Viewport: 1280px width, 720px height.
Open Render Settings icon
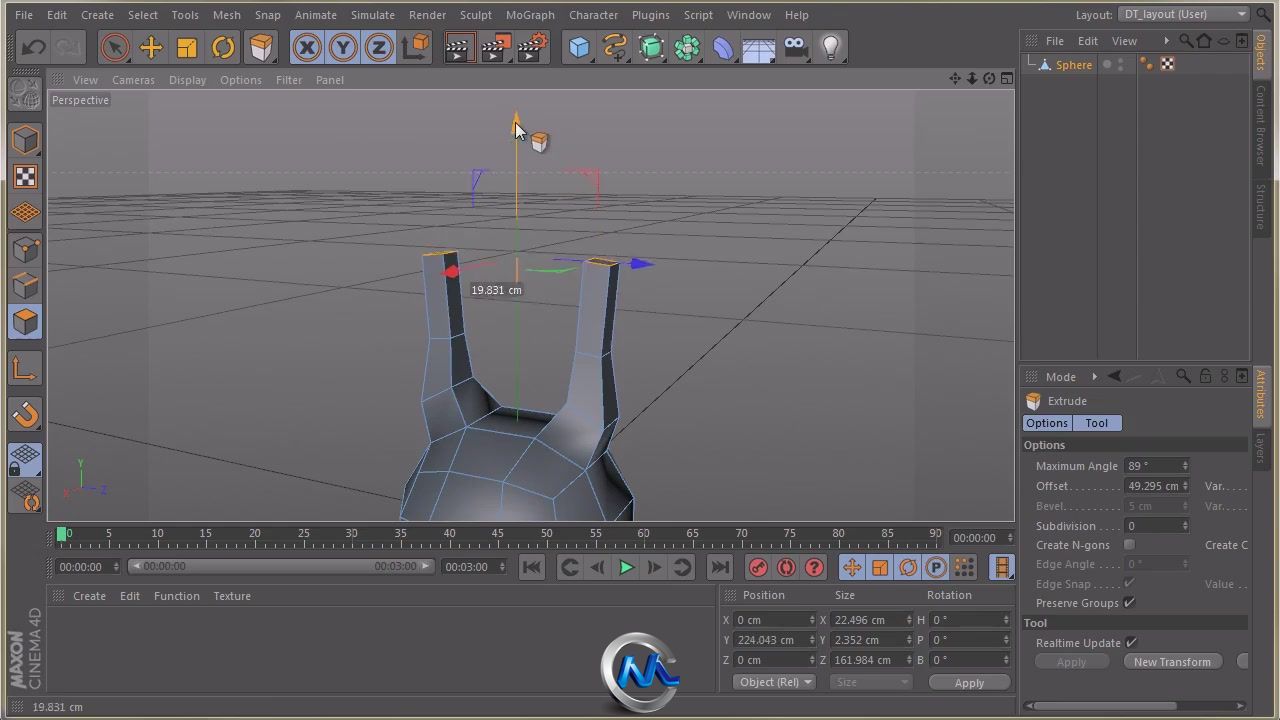point(532,47)
